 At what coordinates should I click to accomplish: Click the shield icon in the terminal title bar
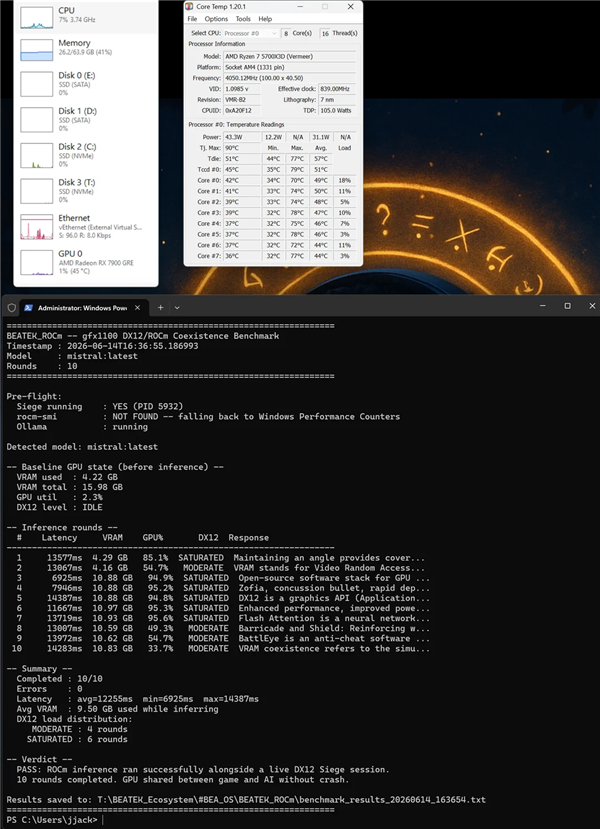pyautogui.click(x=11, y=308)
